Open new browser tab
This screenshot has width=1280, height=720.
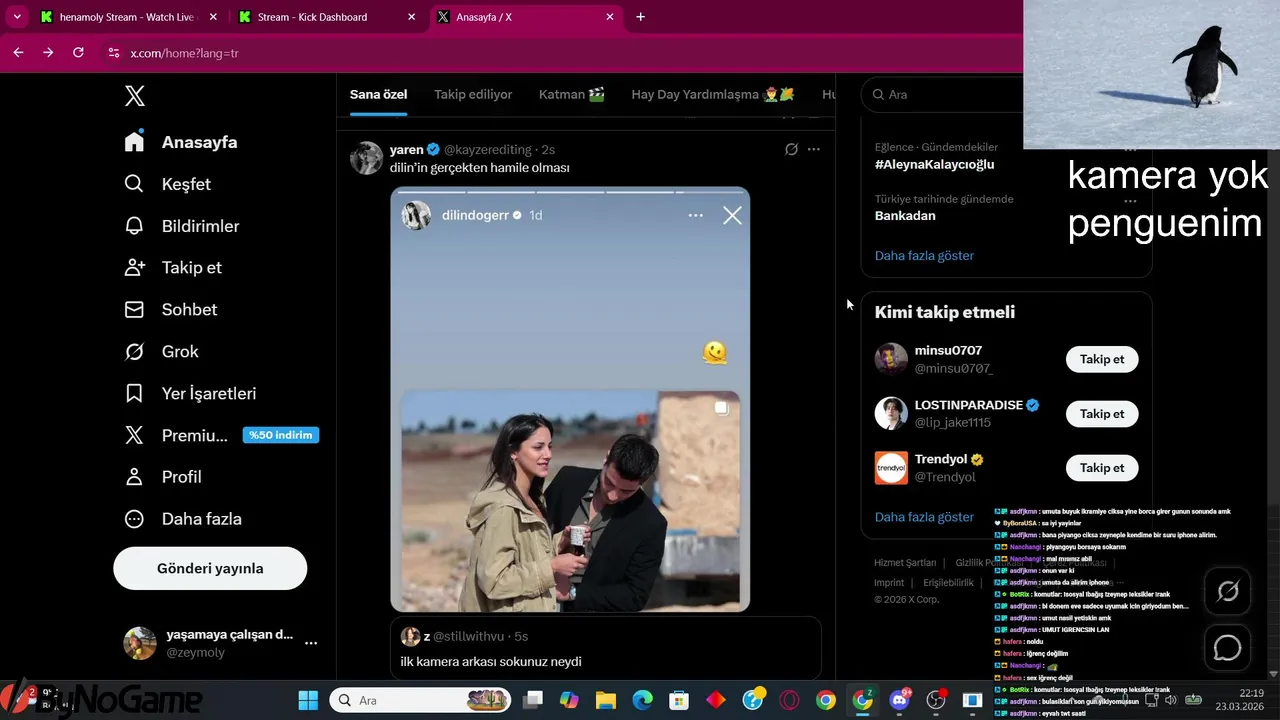[x=640, y=17]
